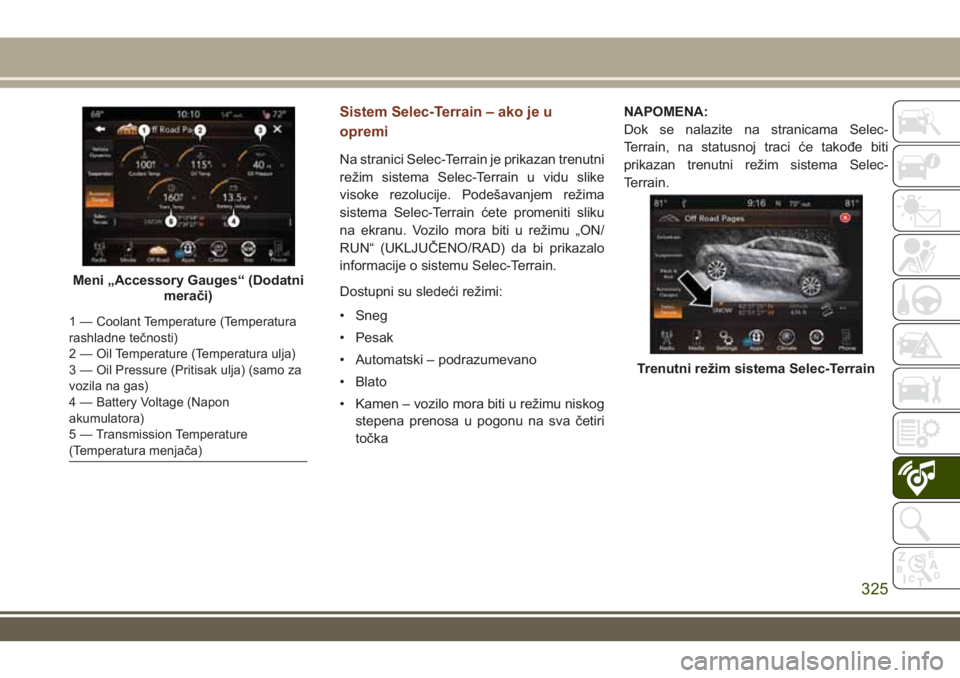Click caption 'Trenutni režim sistema Selec-Terrain'
960x678 pixels.
click(756, 369)
